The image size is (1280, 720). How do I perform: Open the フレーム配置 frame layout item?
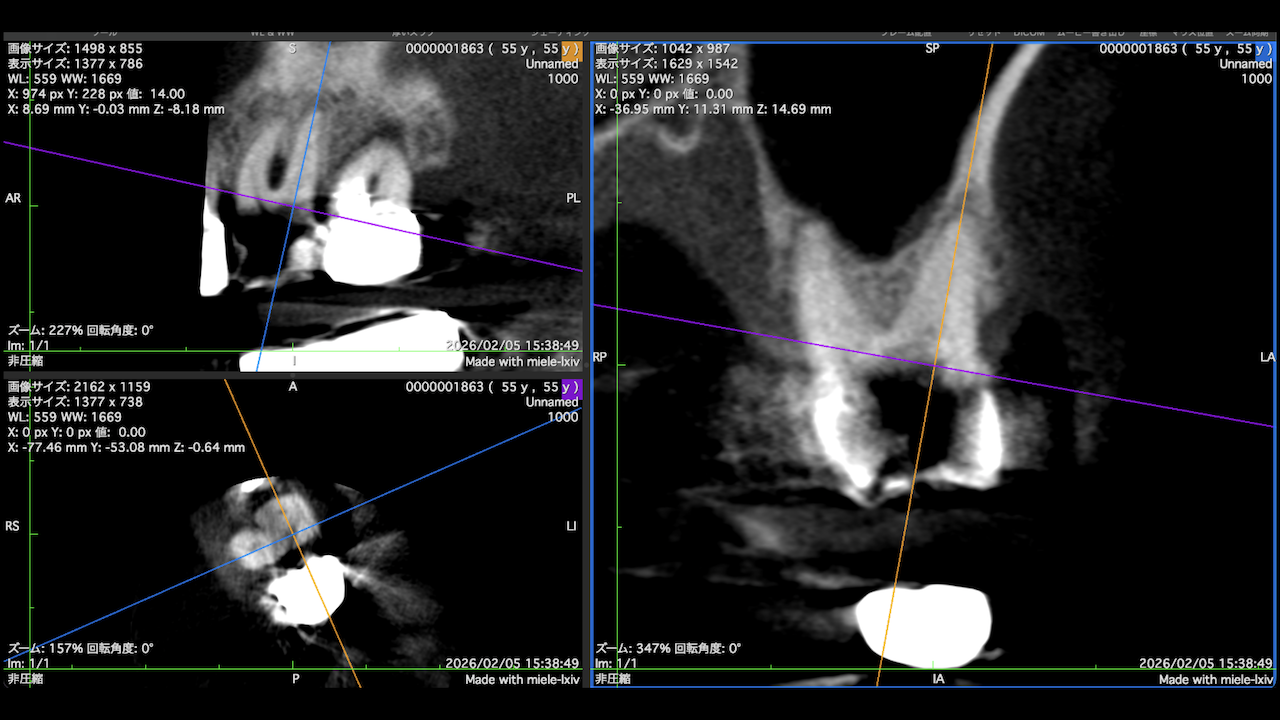point(906,33)
